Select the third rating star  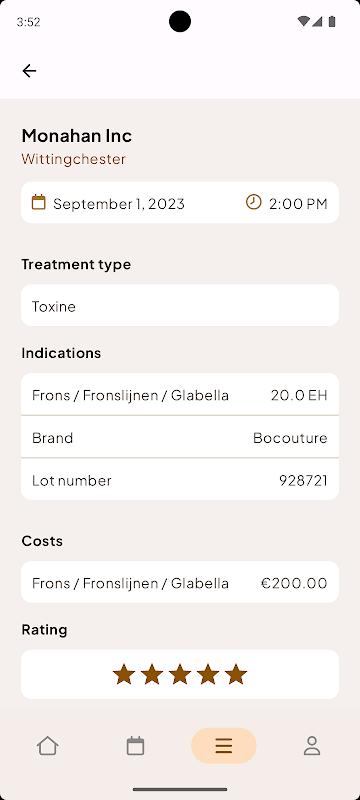click(180, 674)
